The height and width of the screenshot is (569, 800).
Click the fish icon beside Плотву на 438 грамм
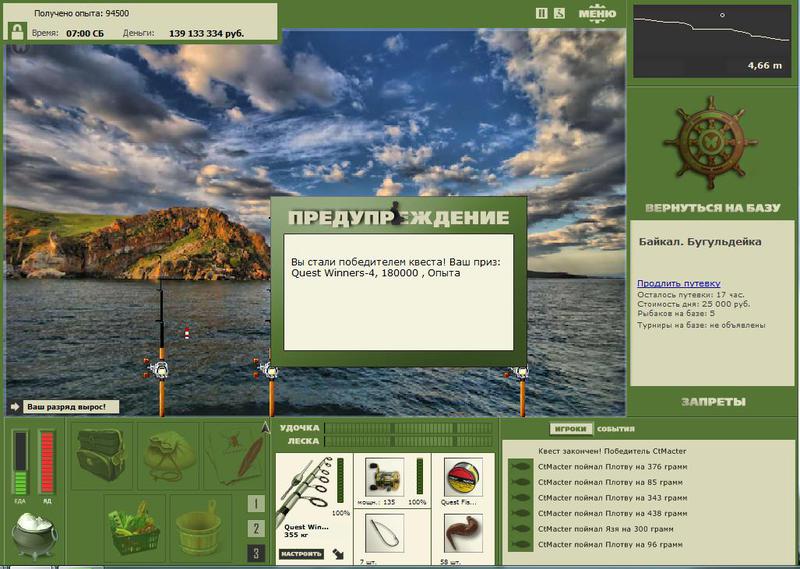[x=521, y=513]
